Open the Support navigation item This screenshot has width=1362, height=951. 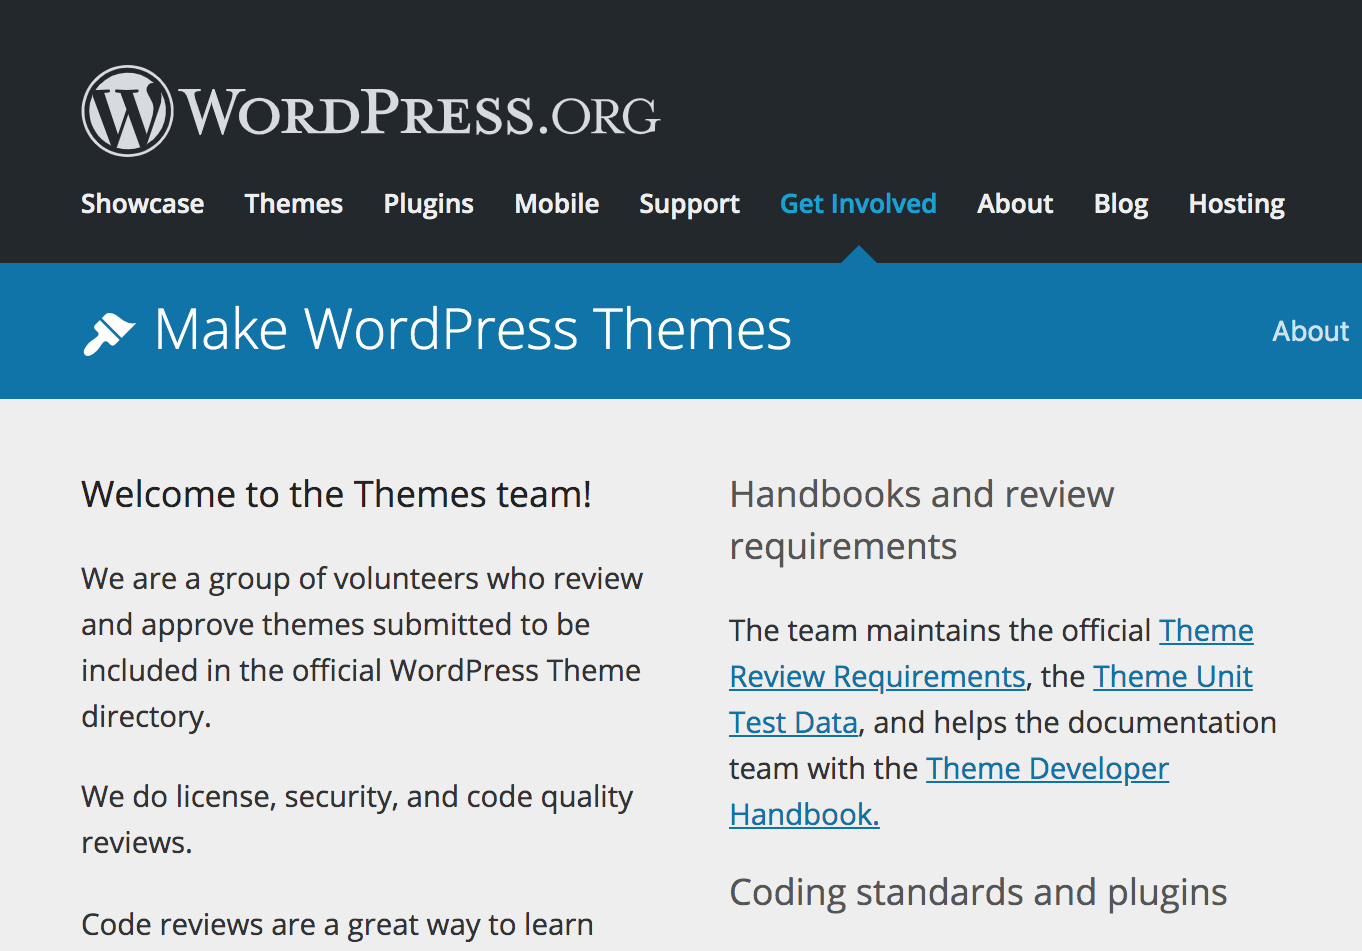pyautogui.click(x=690, y=204)
